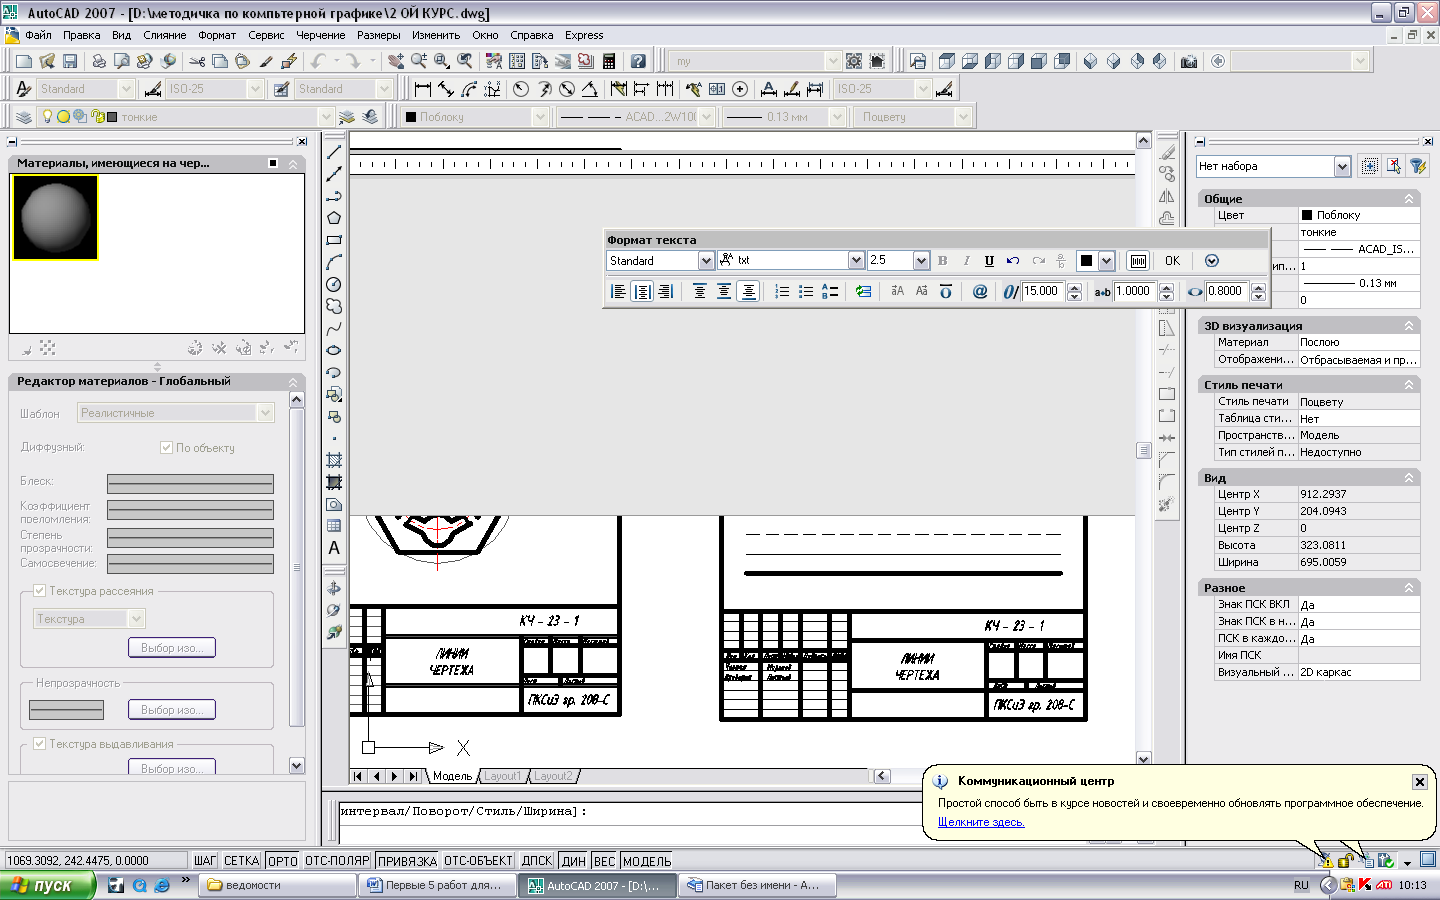1440x900 pixels.
Task: Open the 0.13 мм lineweight dropdown
Action: (837, 117)
